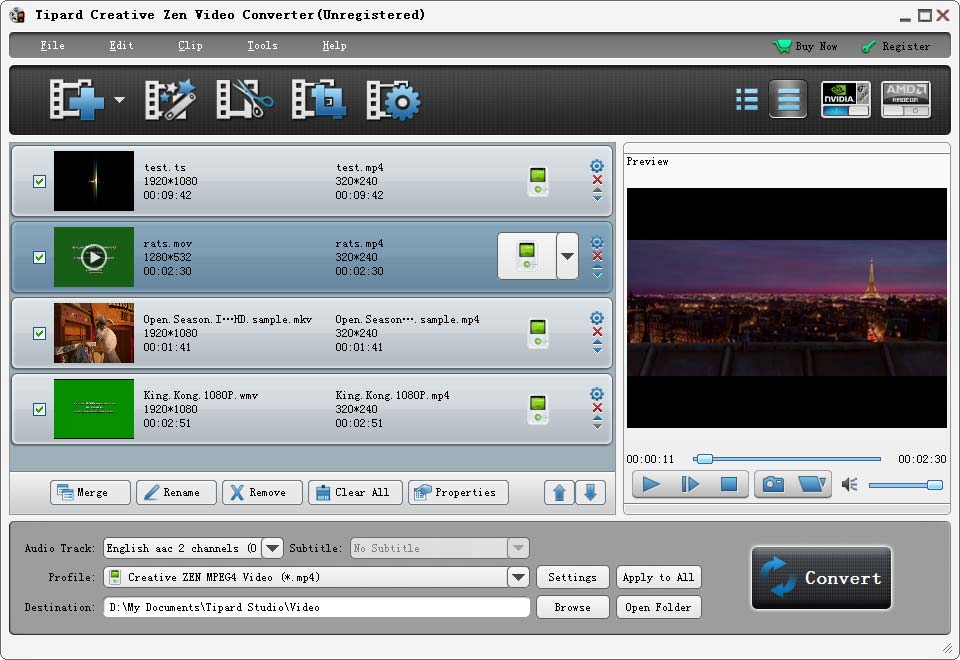This screenshot has height=660, width=960.
Task: Click the Add Video file icon
Action: pyautogui.click(x=76, y=99)
